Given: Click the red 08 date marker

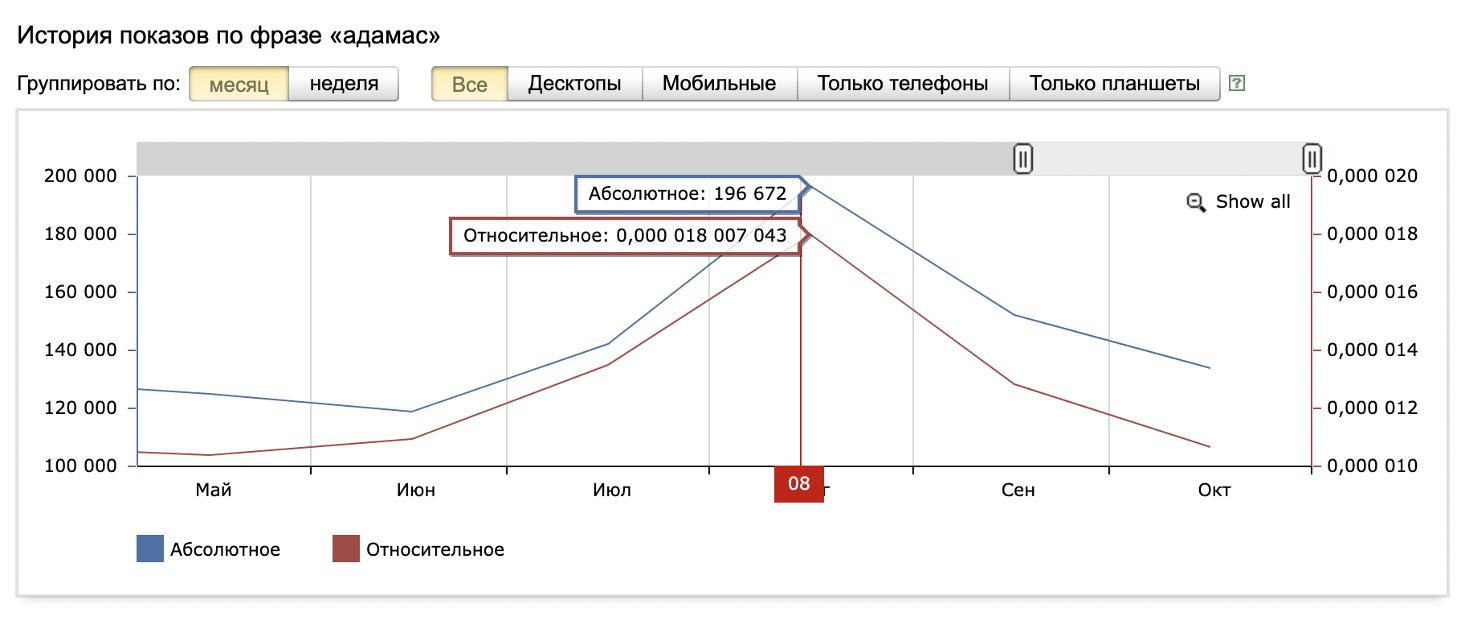Looking at the screenshot, I should tap(798, 484).
